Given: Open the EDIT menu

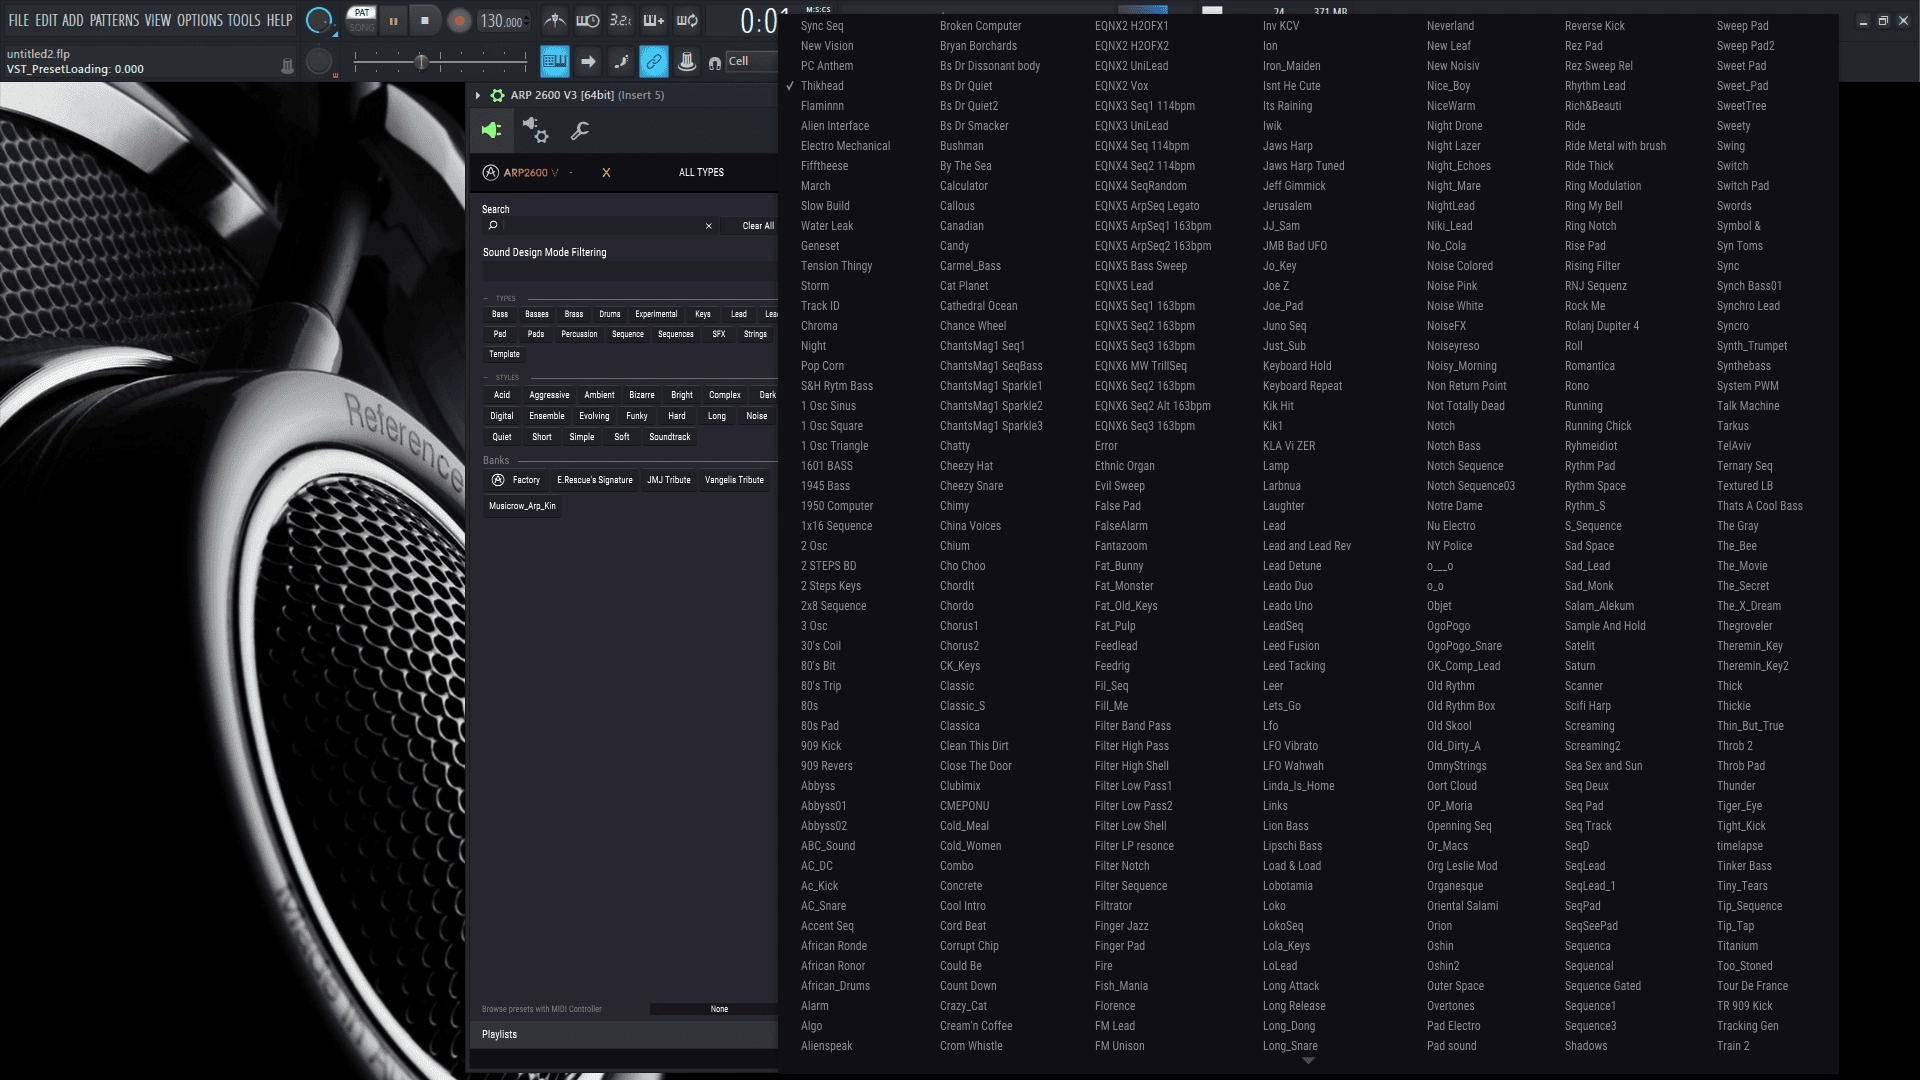Looking at the screenshot, I should tap(46, 20).
